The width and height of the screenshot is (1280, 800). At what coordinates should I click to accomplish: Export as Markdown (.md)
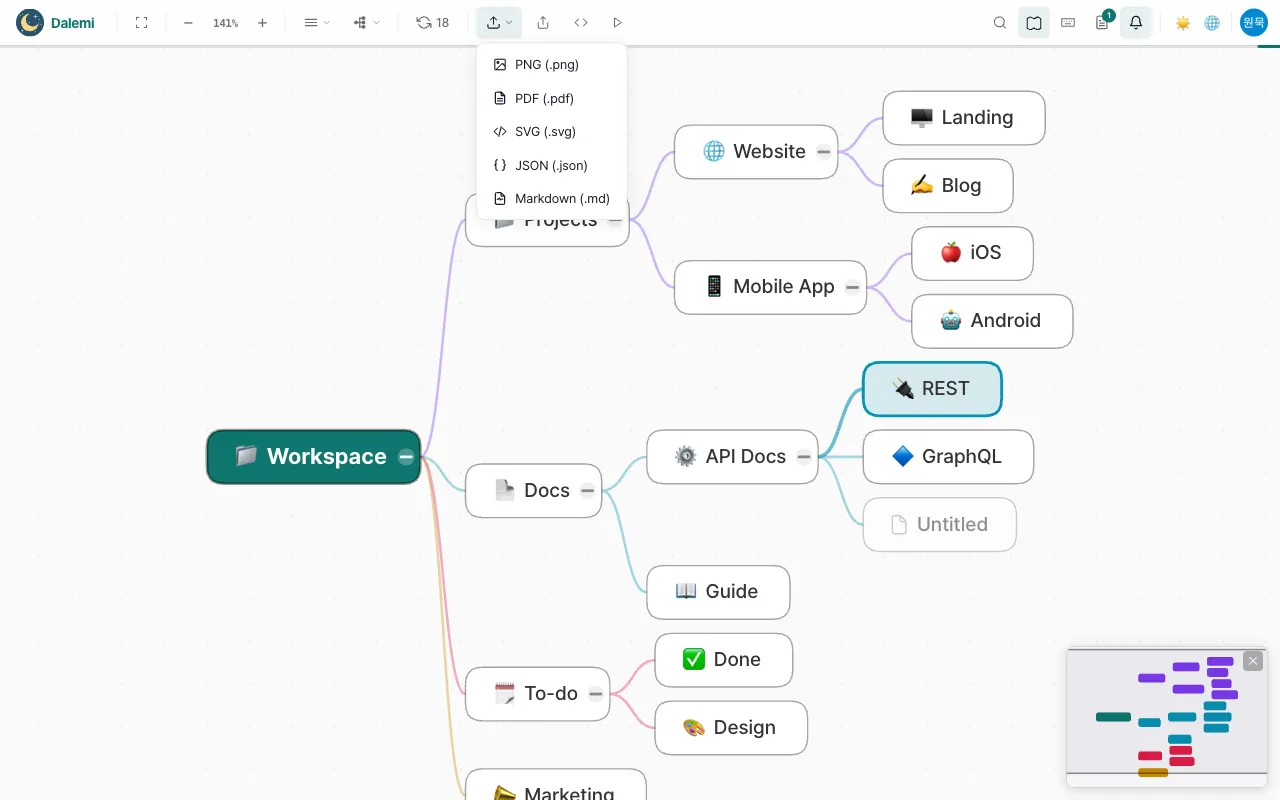pos(552,198)
